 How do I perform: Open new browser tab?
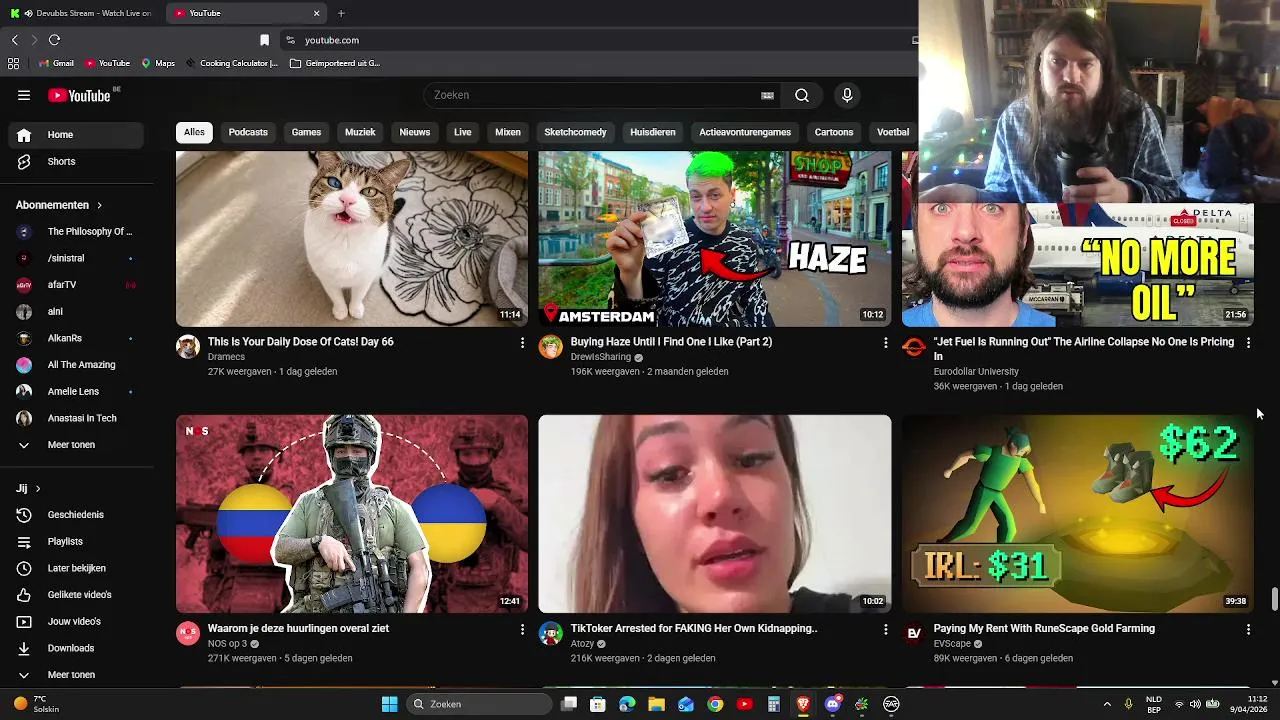(341, 13)
